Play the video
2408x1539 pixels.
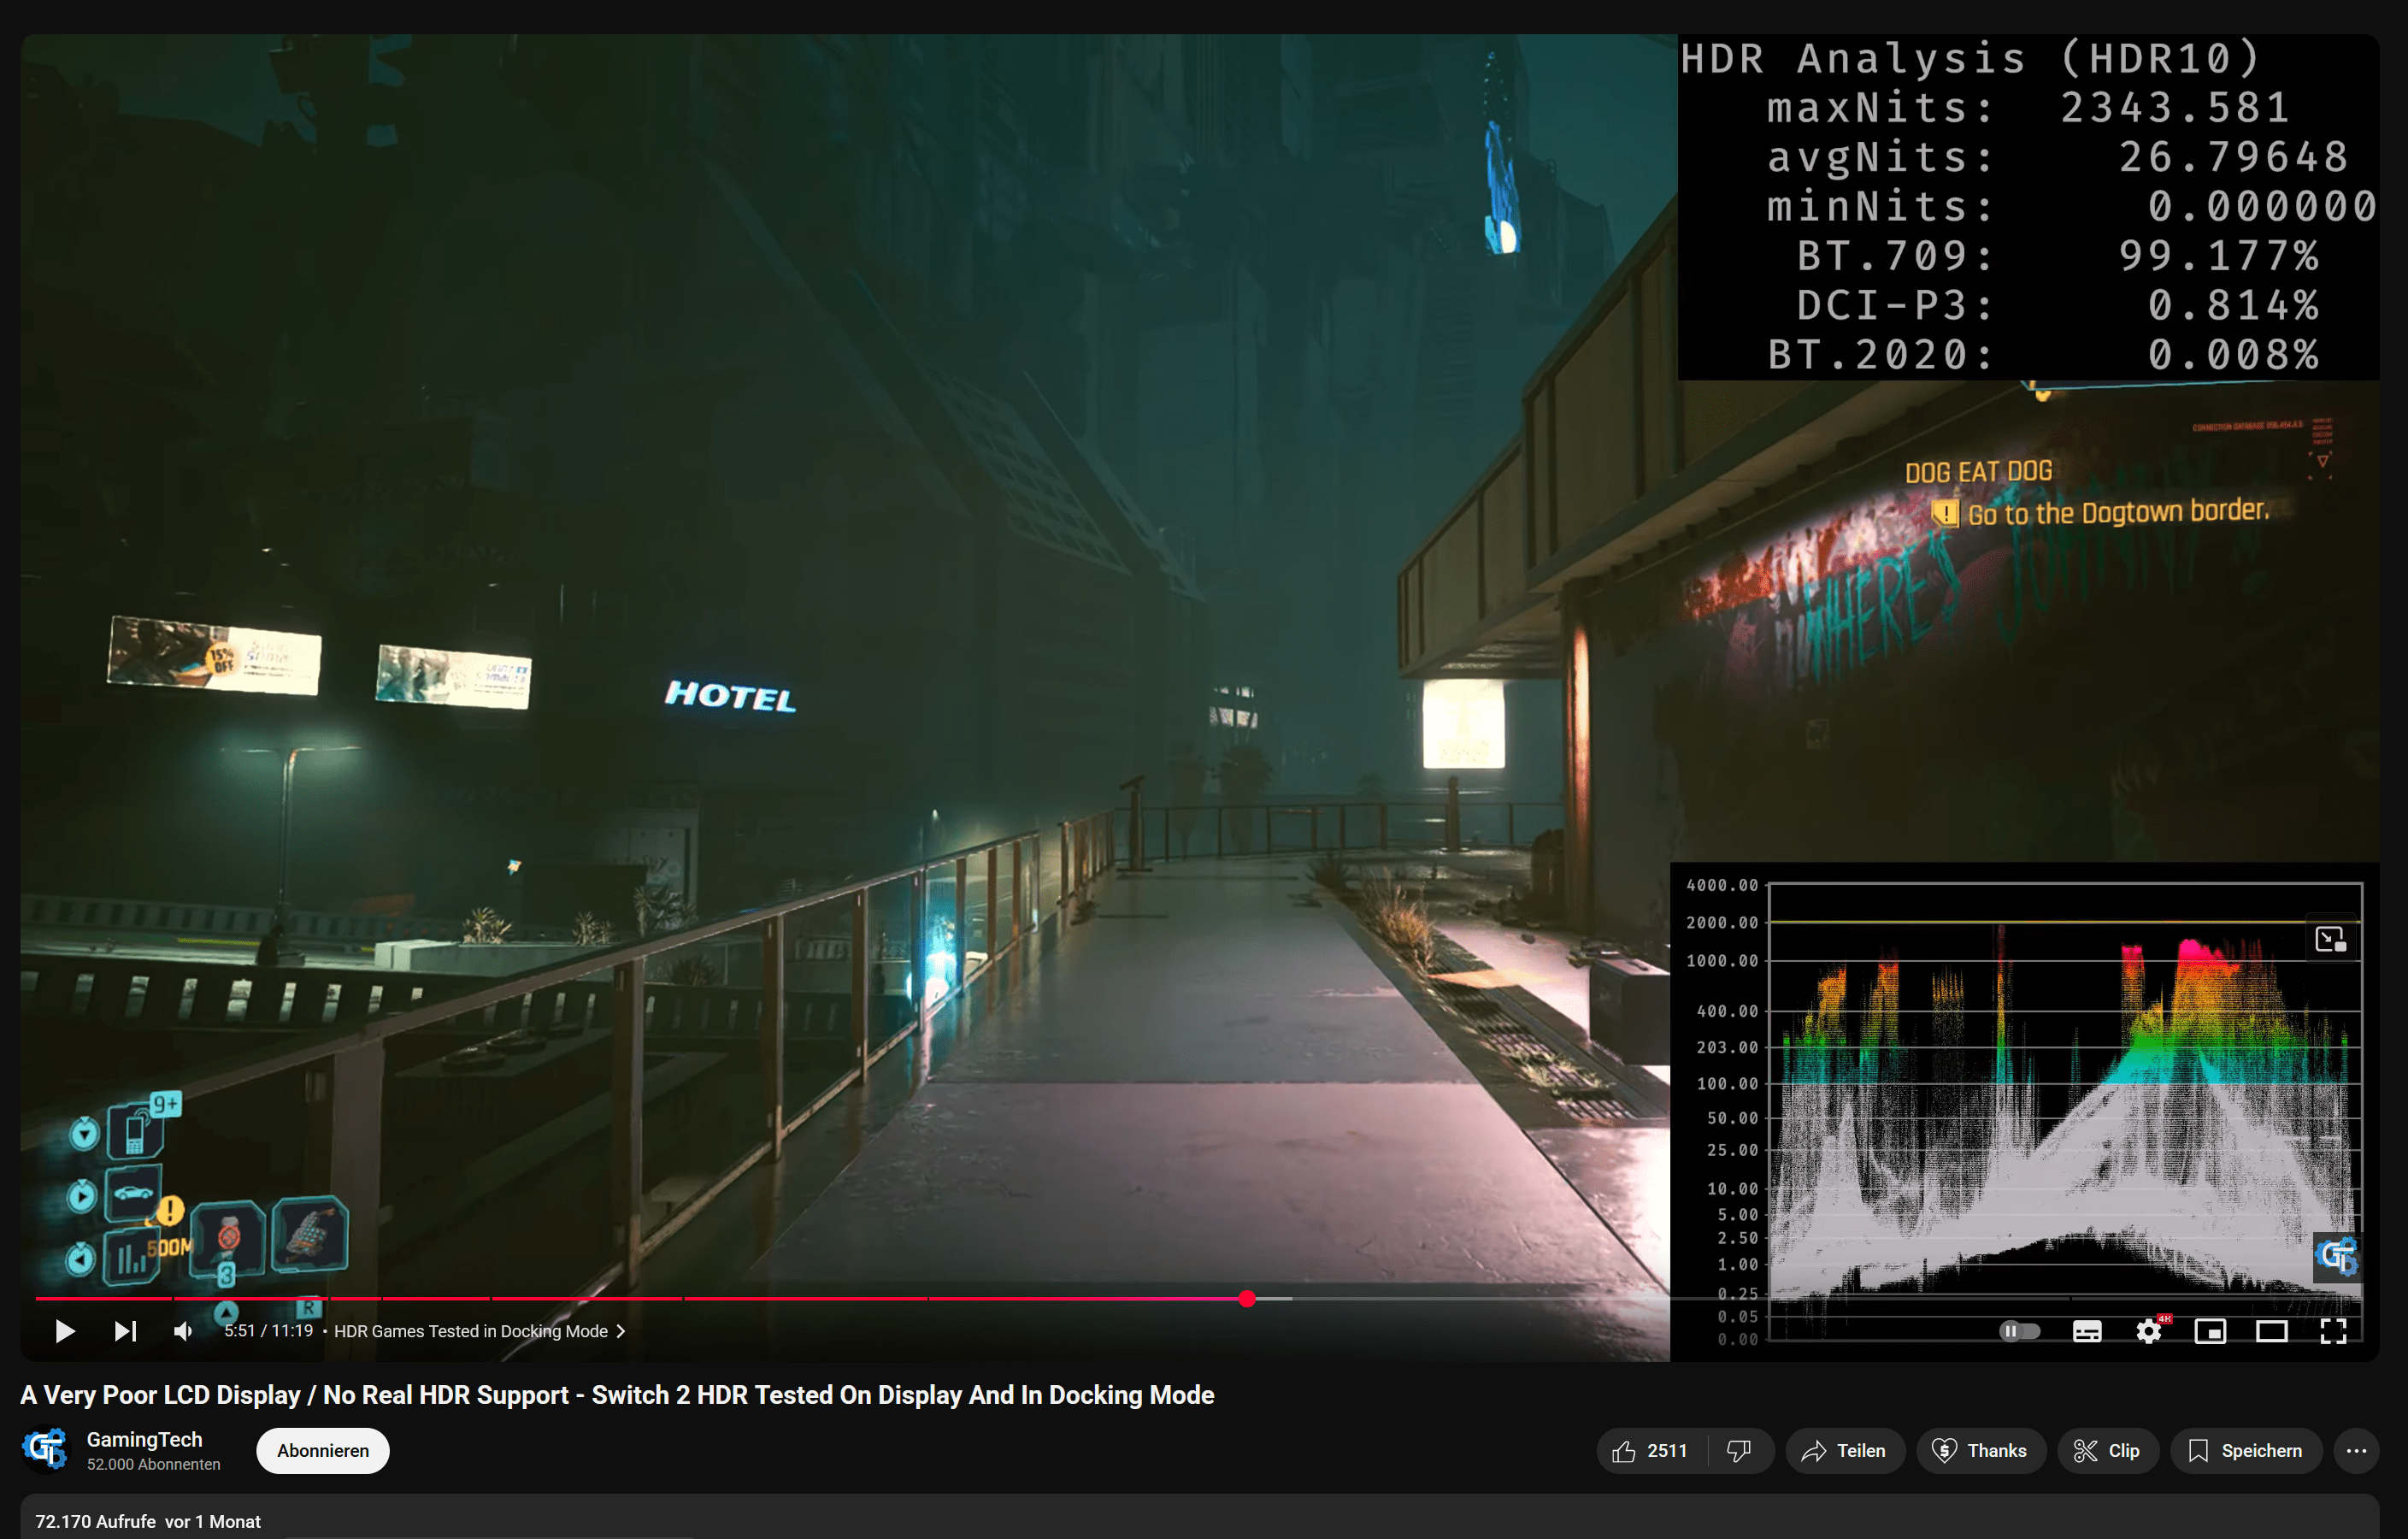click(x=65, y=1331)
